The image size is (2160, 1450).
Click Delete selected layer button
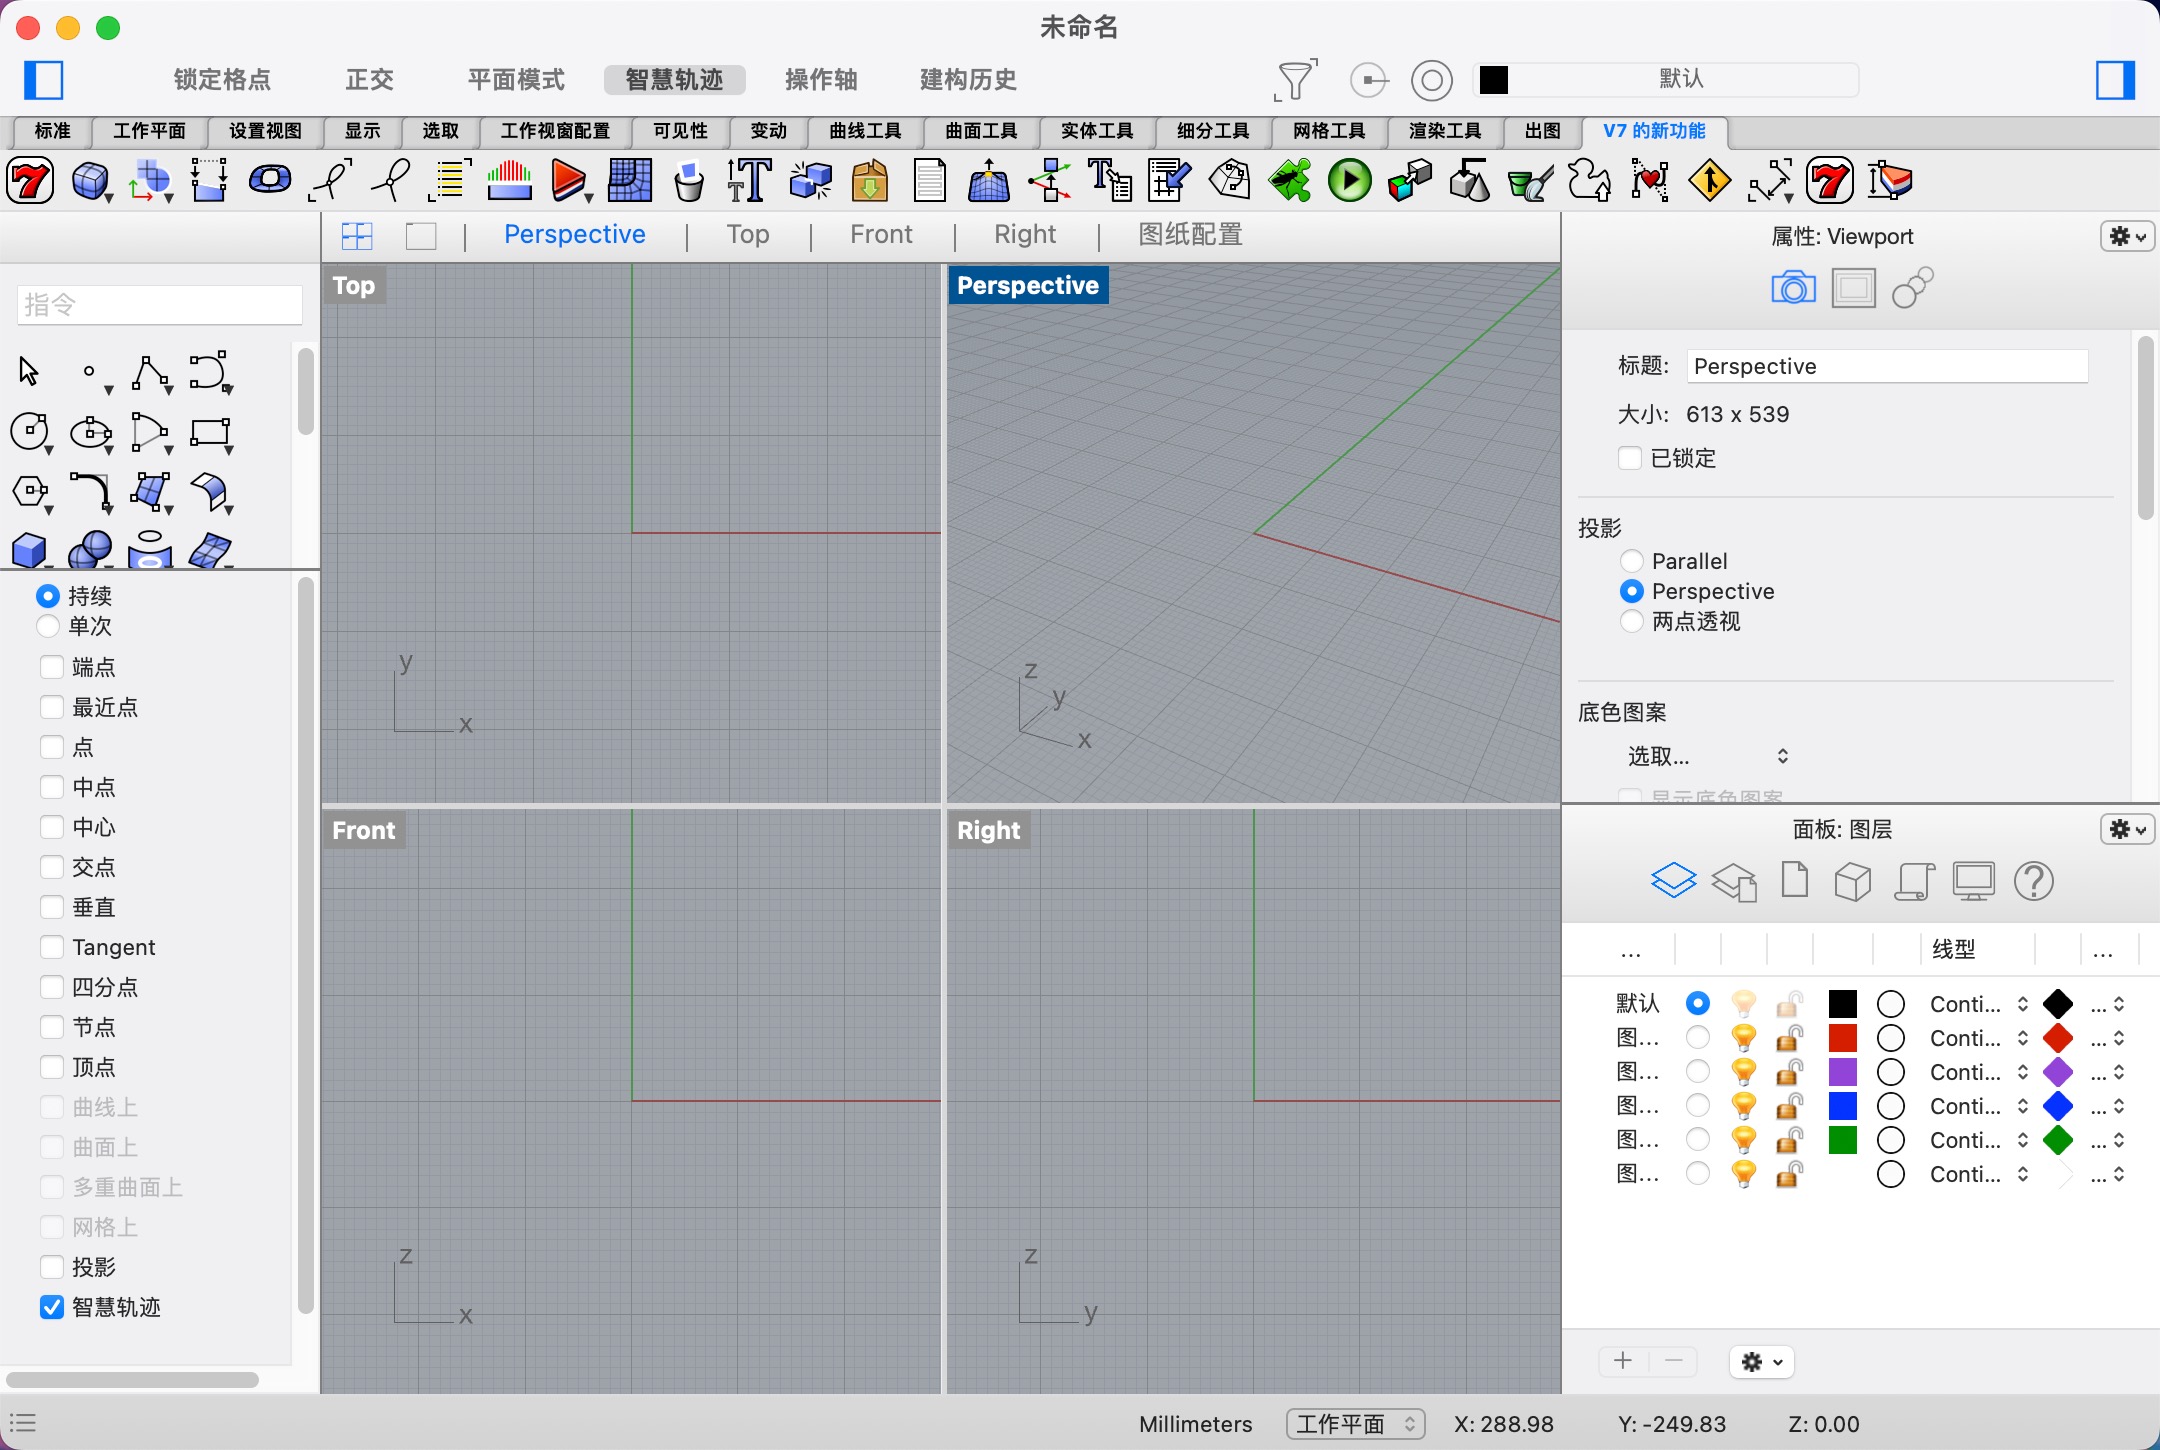(x=1671, y=1361)
